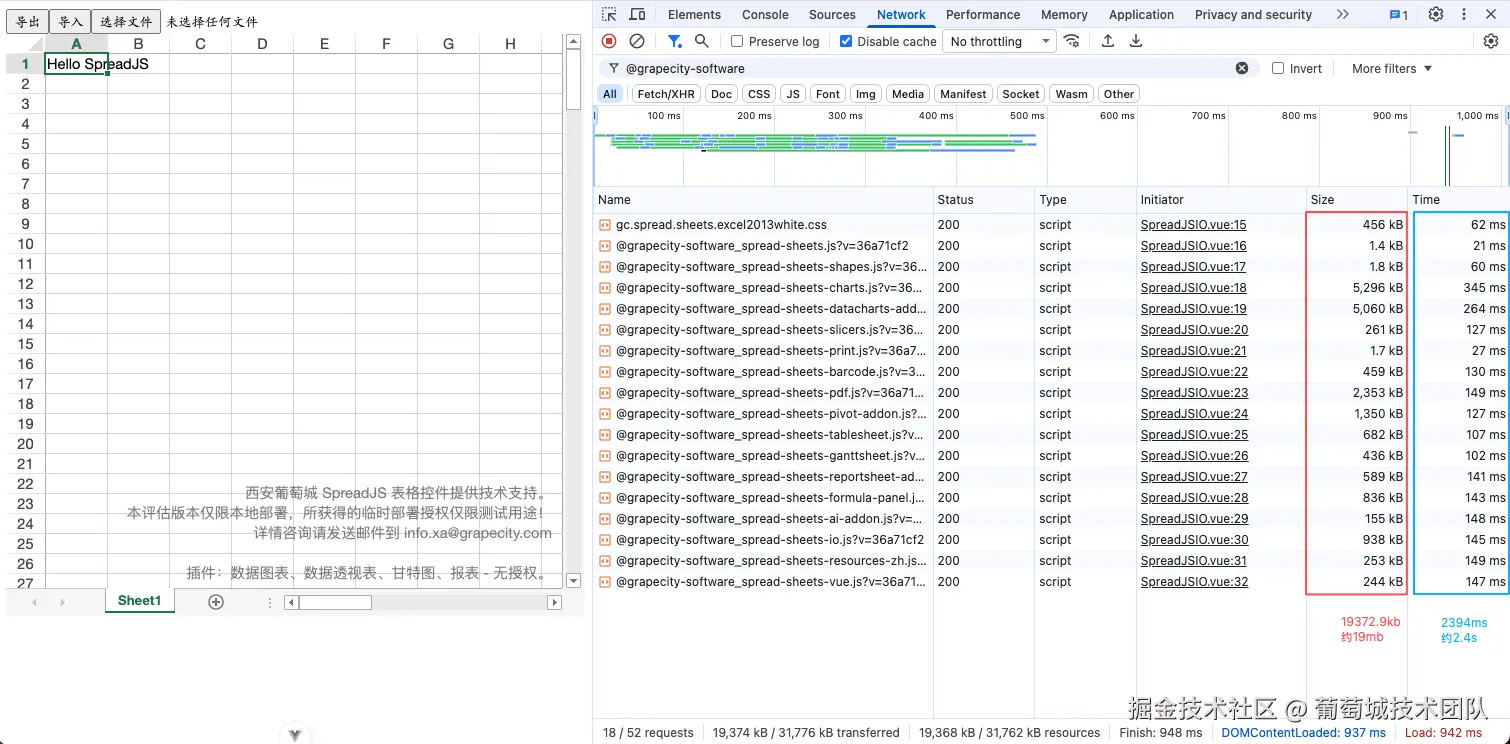1510x744 pixels.
Task: Select cell A1 Hello SpreadJS
Action: [x=77, y=64]
